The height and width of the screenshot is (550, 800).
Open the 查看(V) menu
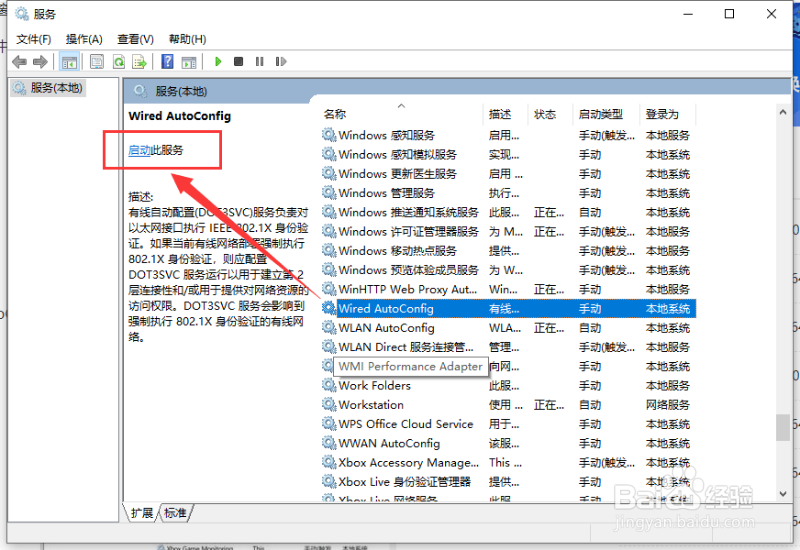(x=136, y=39)
